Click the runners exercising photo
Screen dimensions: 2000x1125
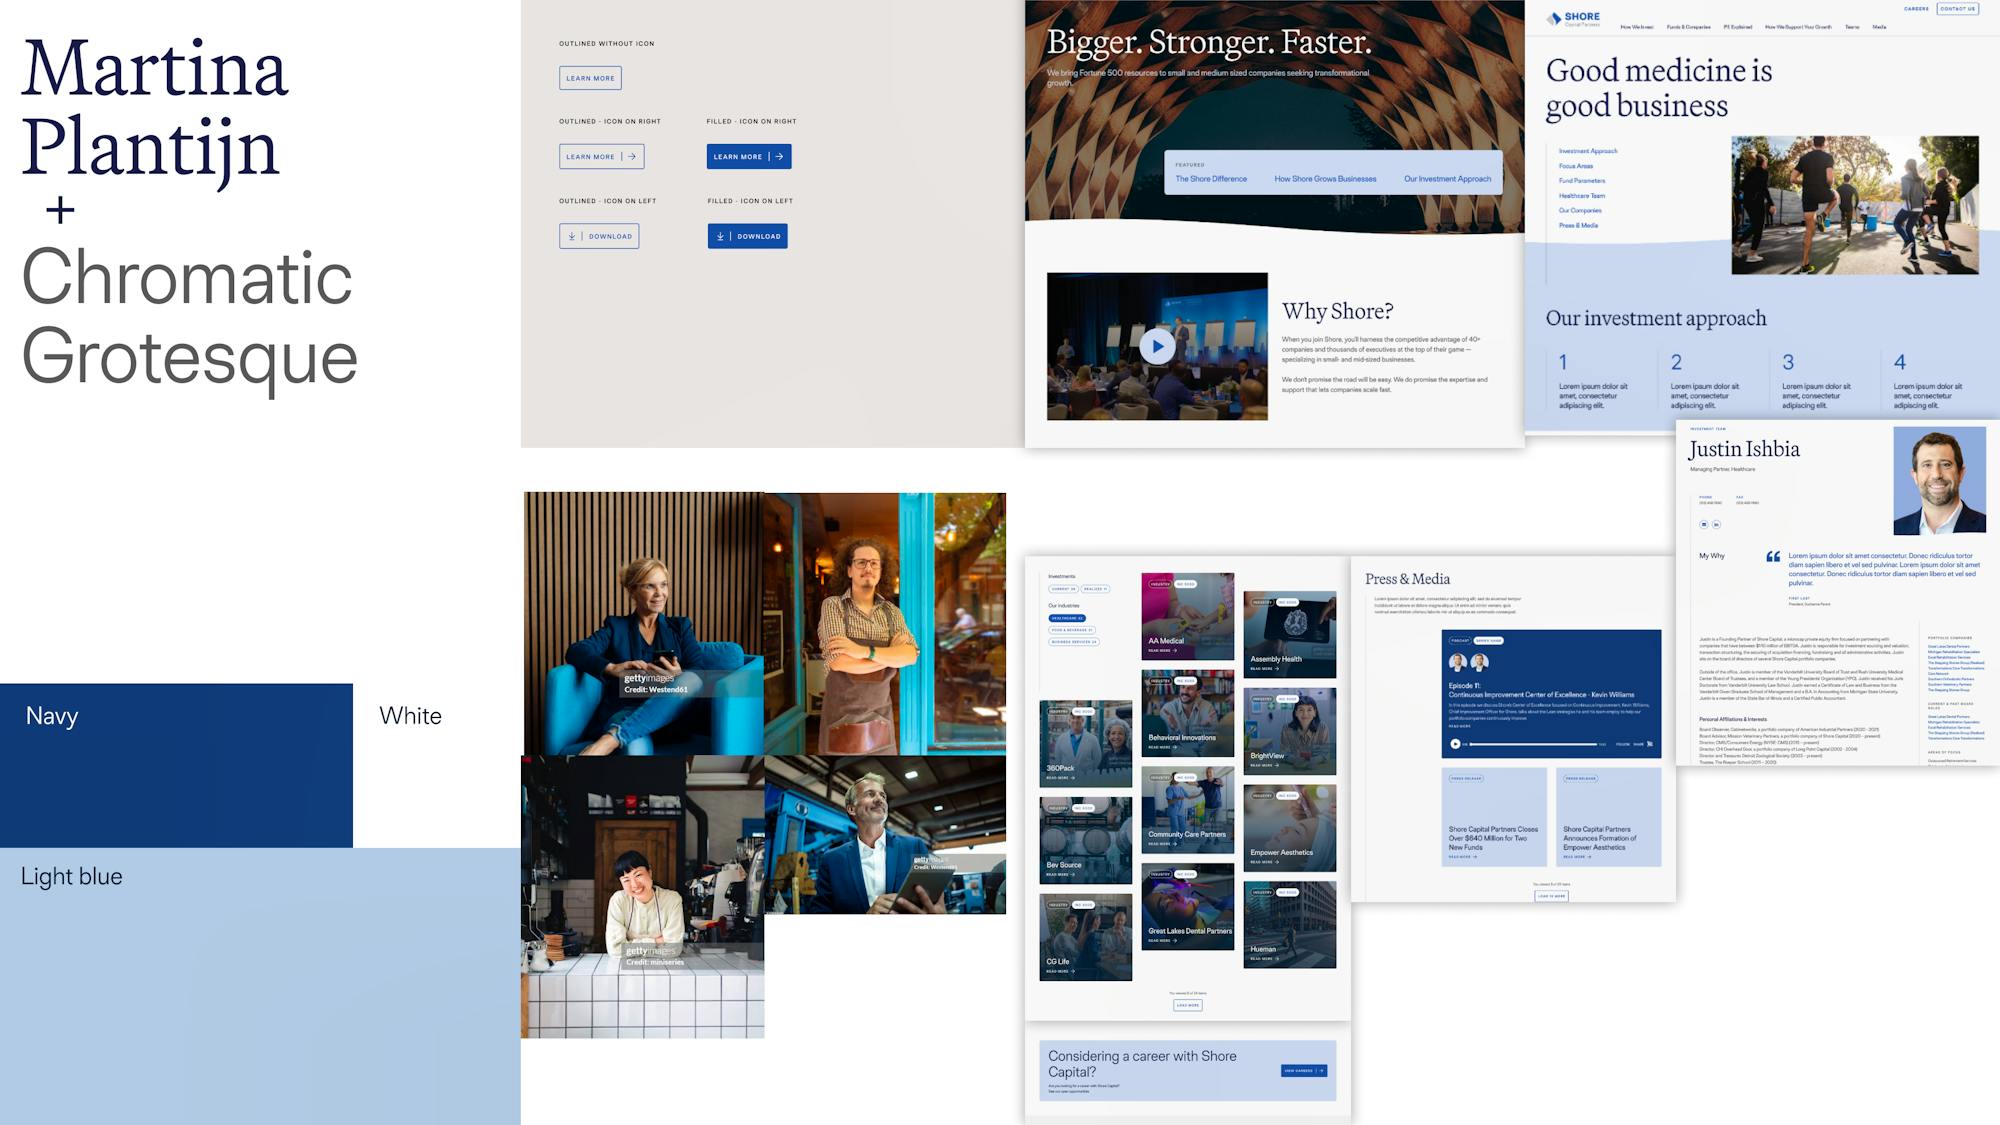(1855, 205)
